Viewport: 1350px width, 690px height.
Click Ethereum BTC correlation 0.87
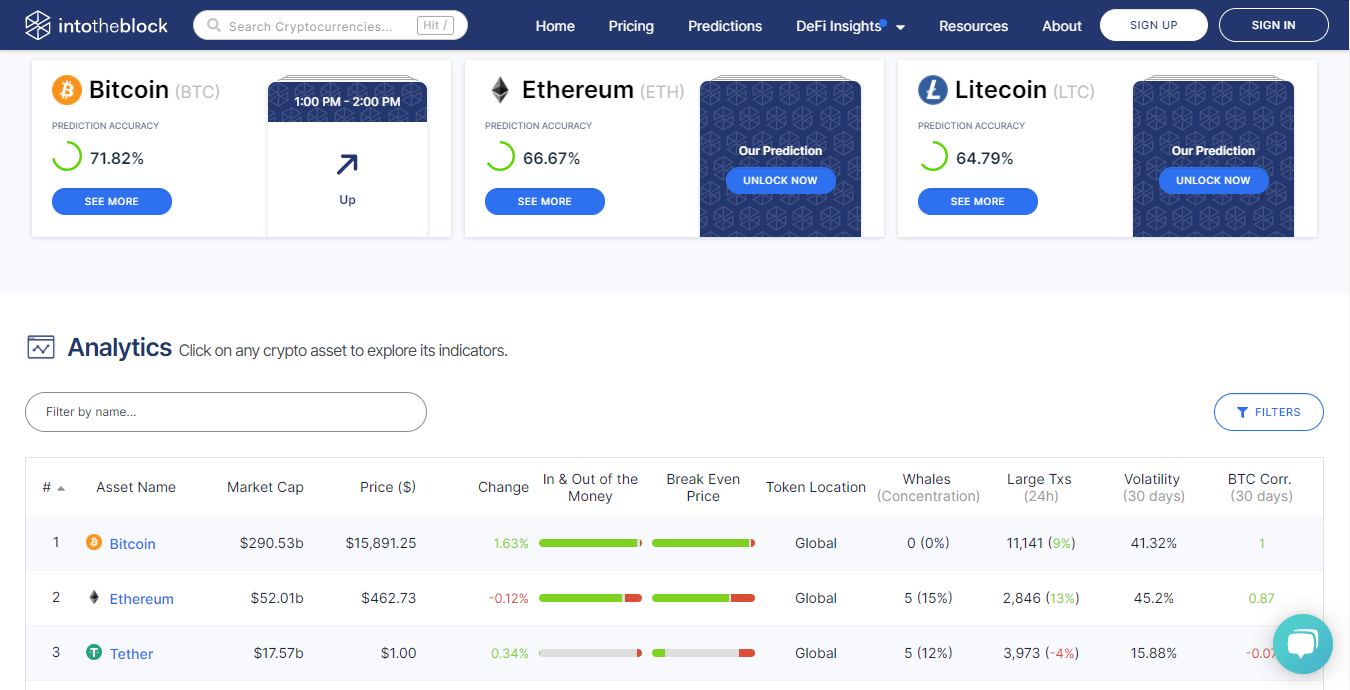[x=1262, y=598]
